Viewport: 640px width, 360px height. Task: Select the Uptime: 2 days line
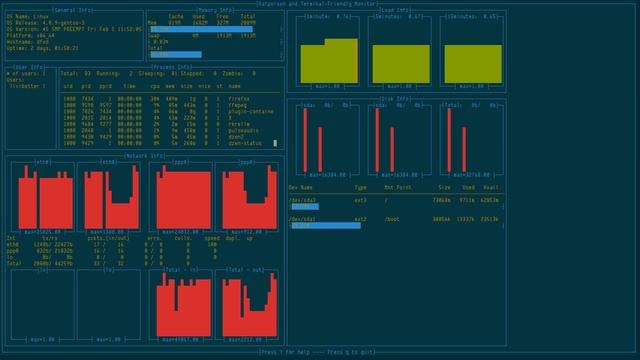pyautogui.click(x=42, y=48)
